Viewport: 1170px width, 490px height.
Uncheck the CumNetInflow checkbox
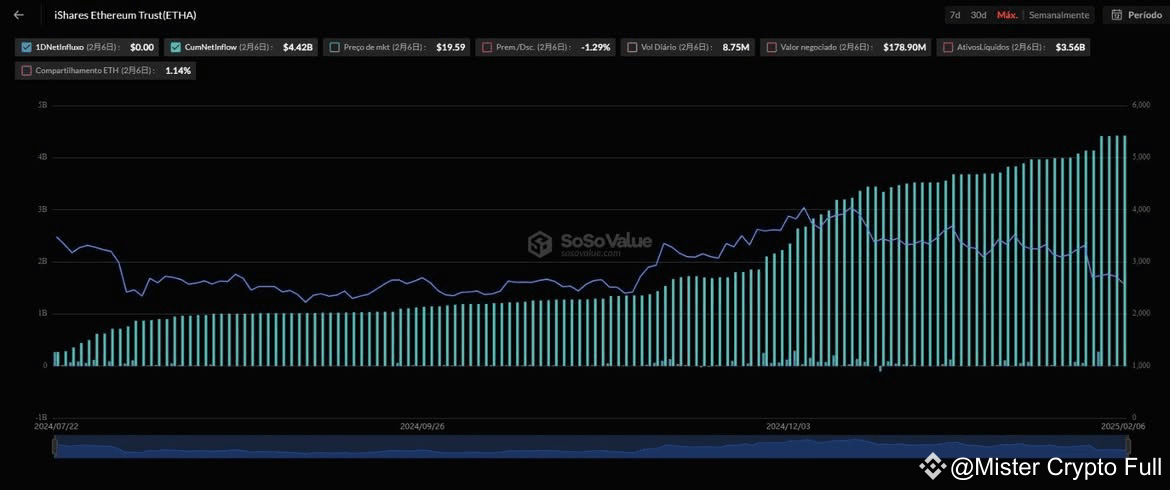[x=175, y=47]
